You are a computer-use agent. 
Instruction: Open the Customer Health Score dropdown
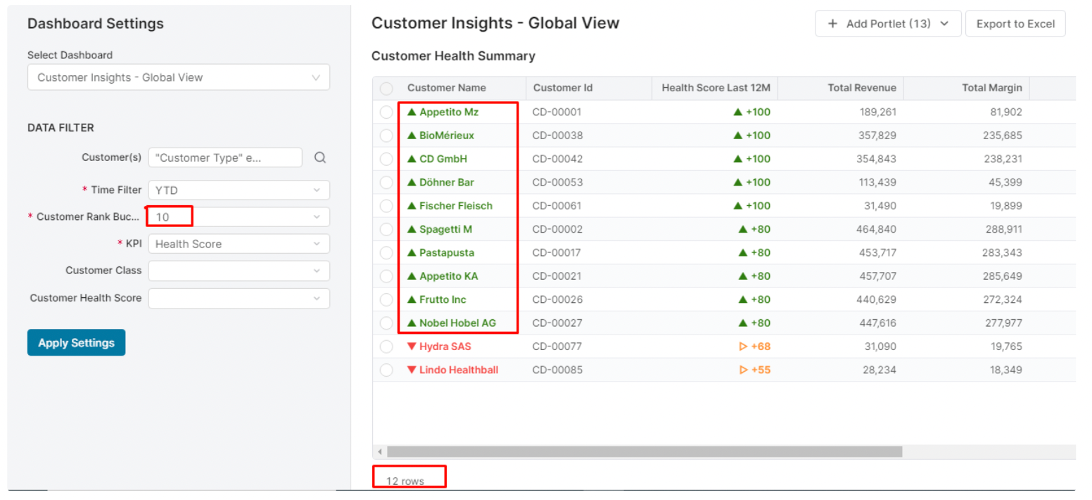click(239, 298)
